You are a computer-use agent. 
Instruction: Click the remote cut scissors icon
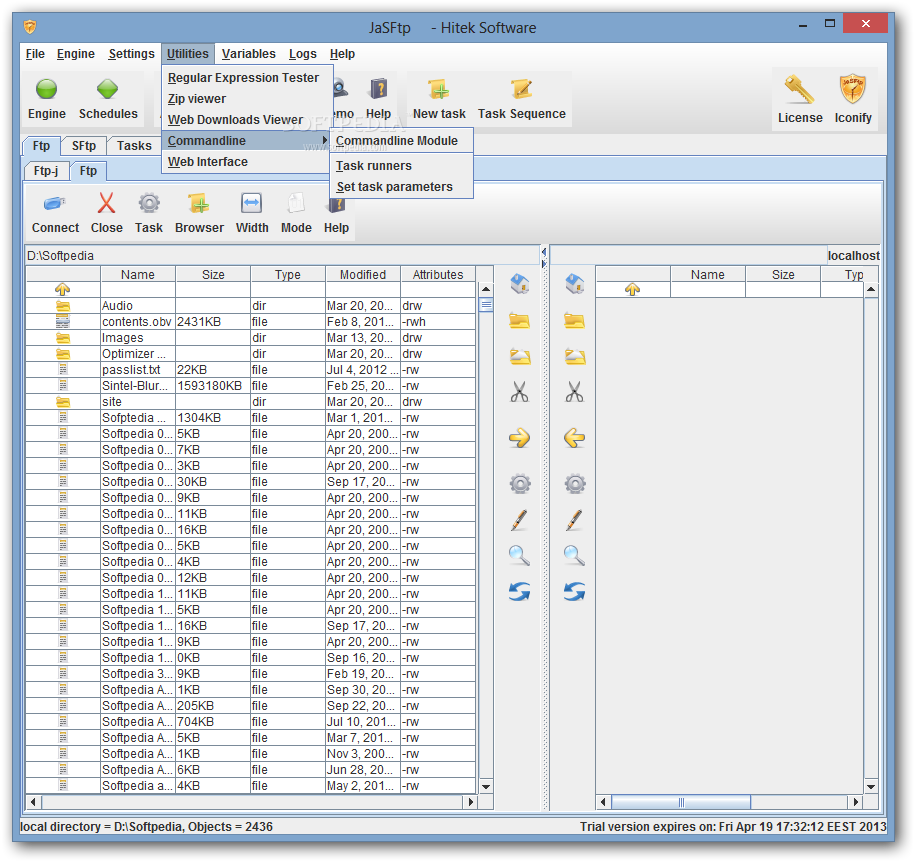click(x=575, y=392)
